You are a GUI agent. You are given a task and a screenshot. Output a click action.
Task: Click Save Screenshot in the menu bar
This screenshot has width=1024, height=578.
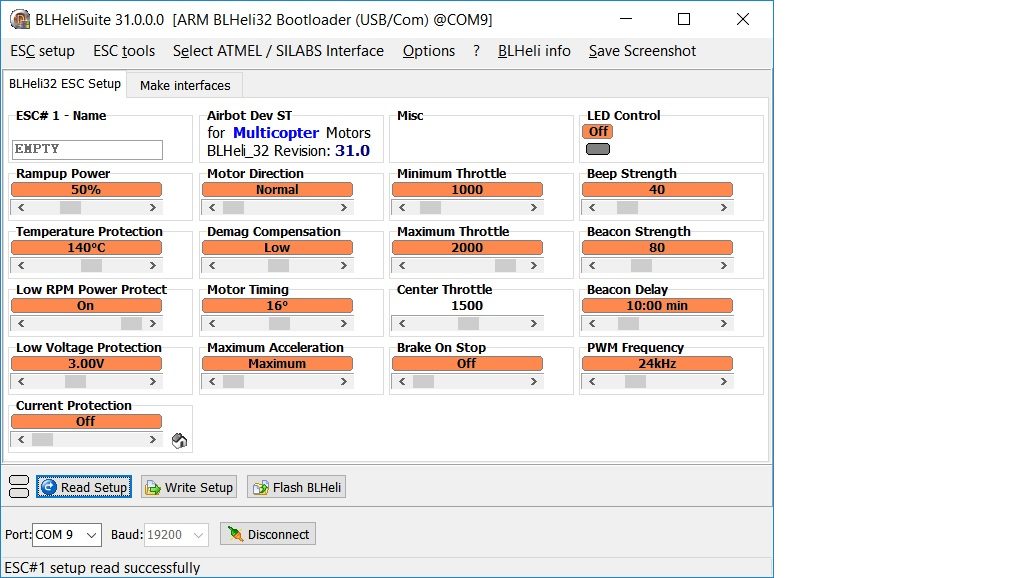pyautogui.click(x=643, y=51)
